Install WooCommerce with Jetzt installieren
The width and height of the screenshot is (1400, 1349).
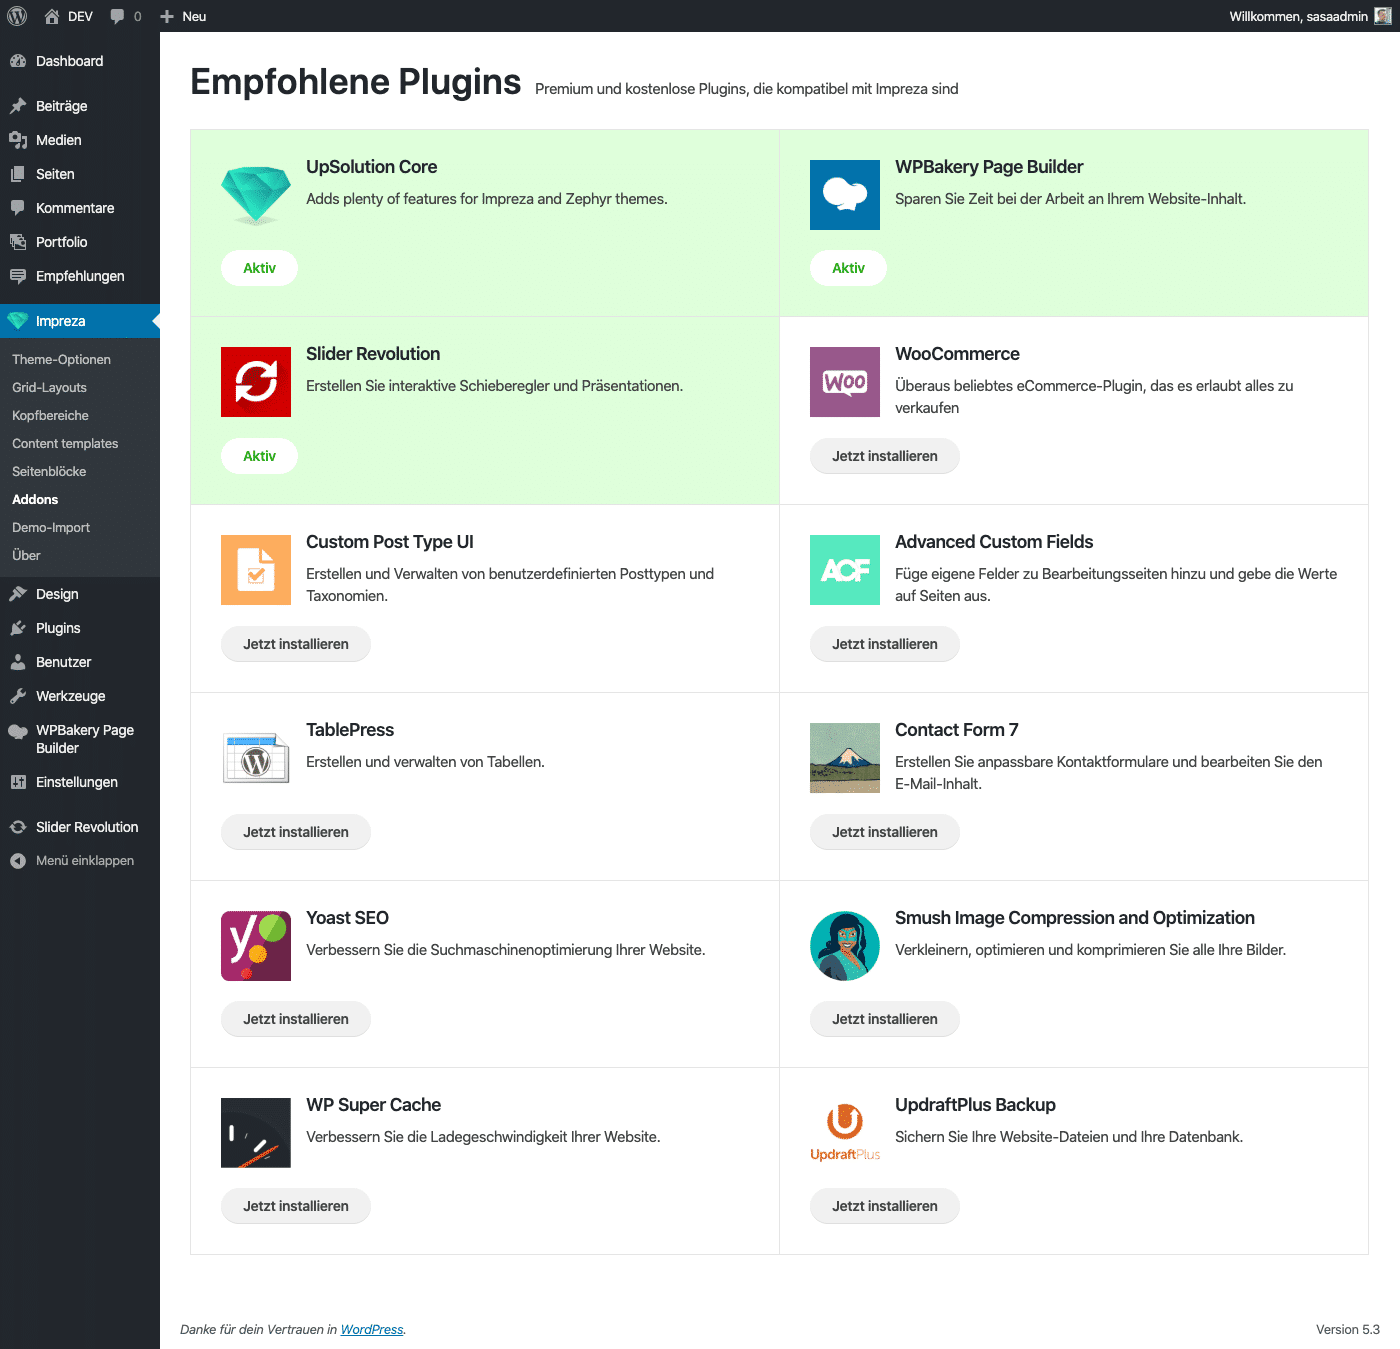[x=885, y=456]
